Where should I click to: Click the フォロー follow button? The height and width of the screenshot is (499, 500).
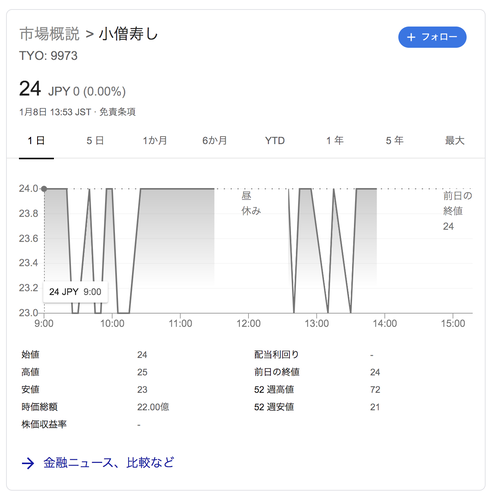tap(432, 37)
